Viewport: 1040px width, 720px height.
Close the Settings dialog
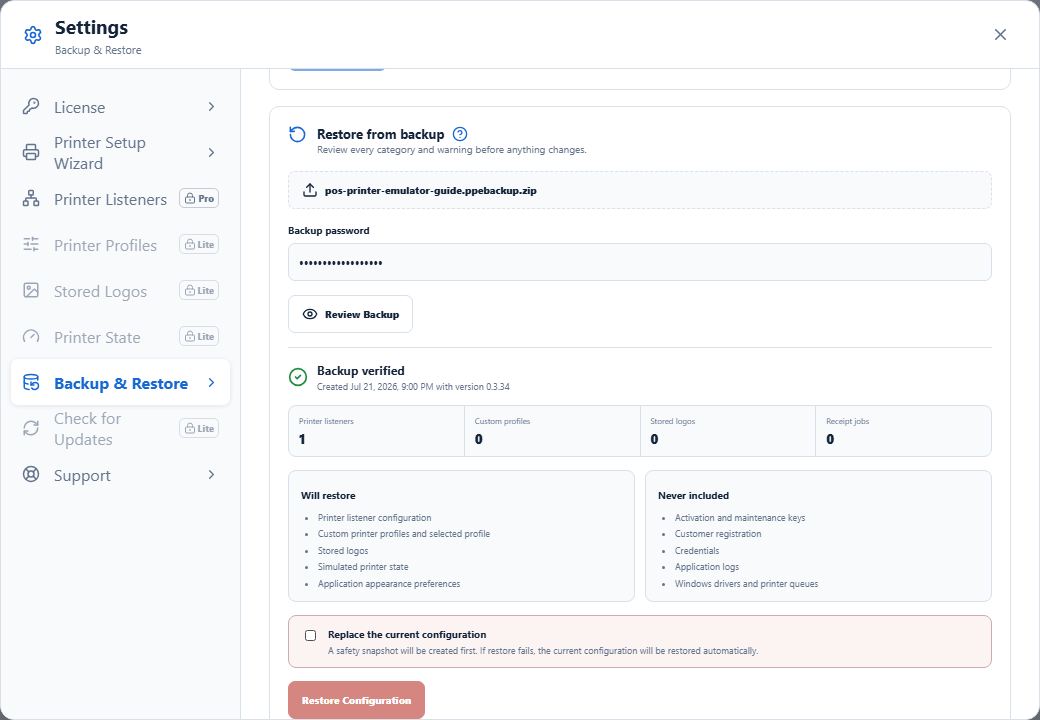coord(1000,34)
